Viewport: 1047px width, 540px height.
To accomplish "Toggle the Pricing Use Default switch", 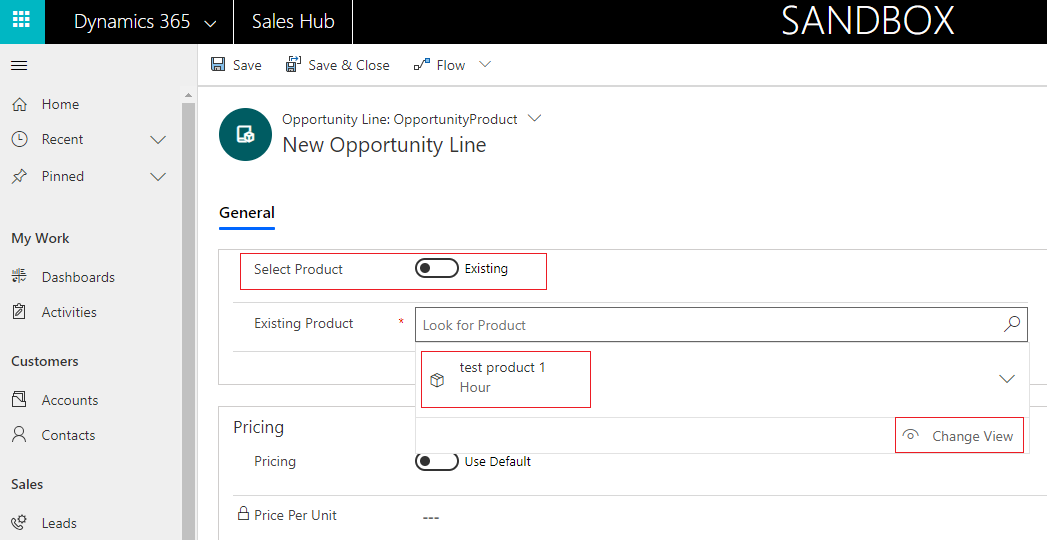I will pos(437,462).
